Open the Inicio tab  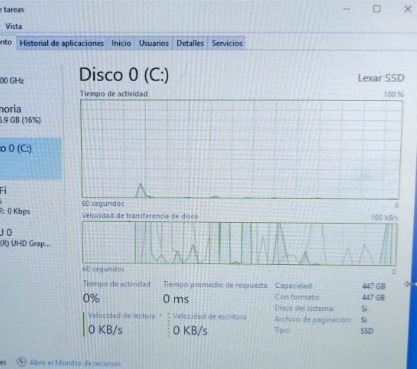click(121, 43)
